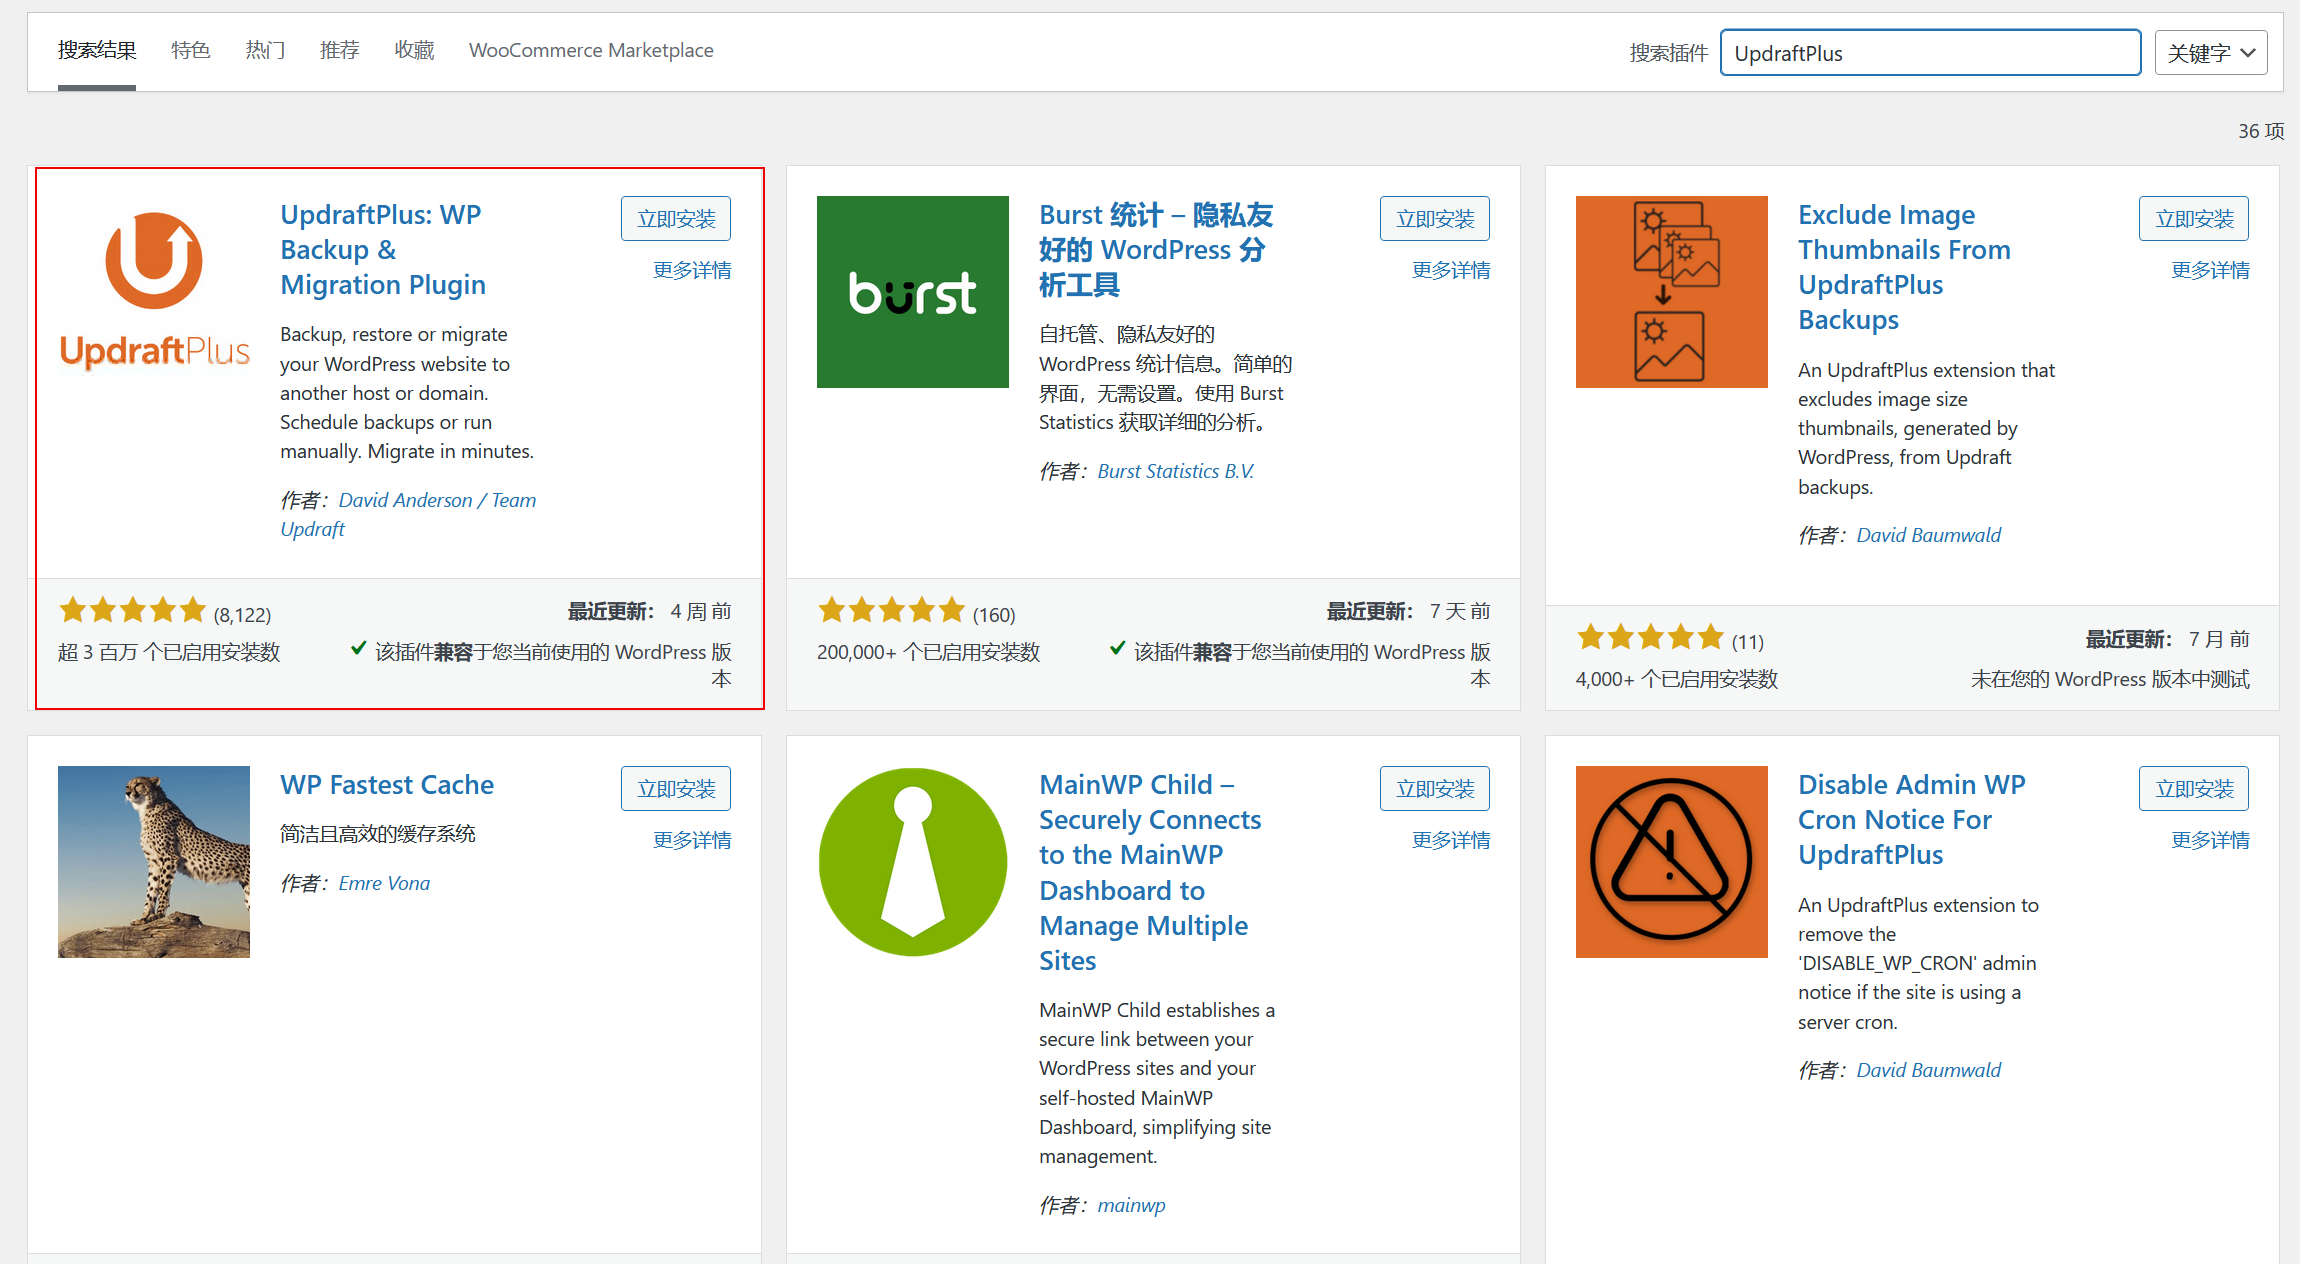Open 更多详情 for Burst plugin

tap(1450, 270)
